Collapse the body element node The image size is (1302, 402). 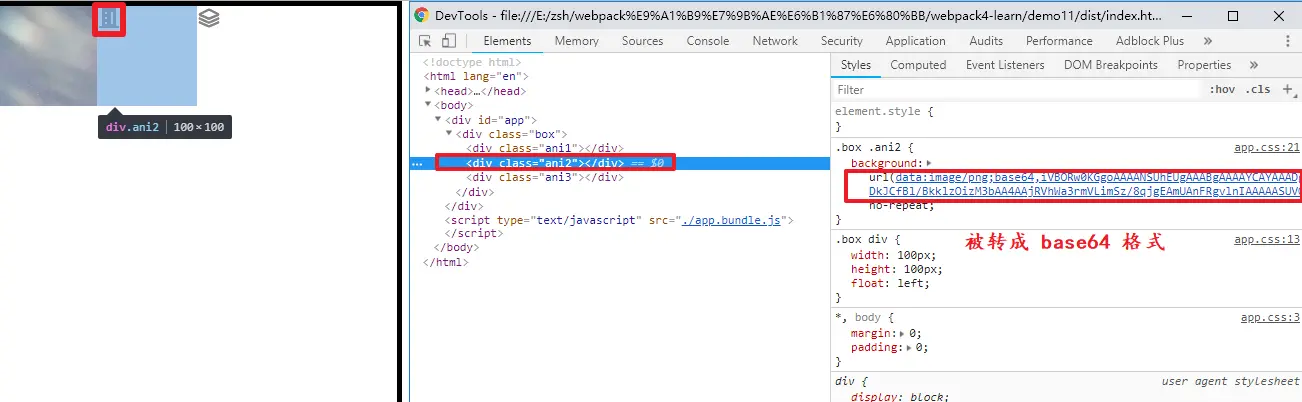[429, 105]
